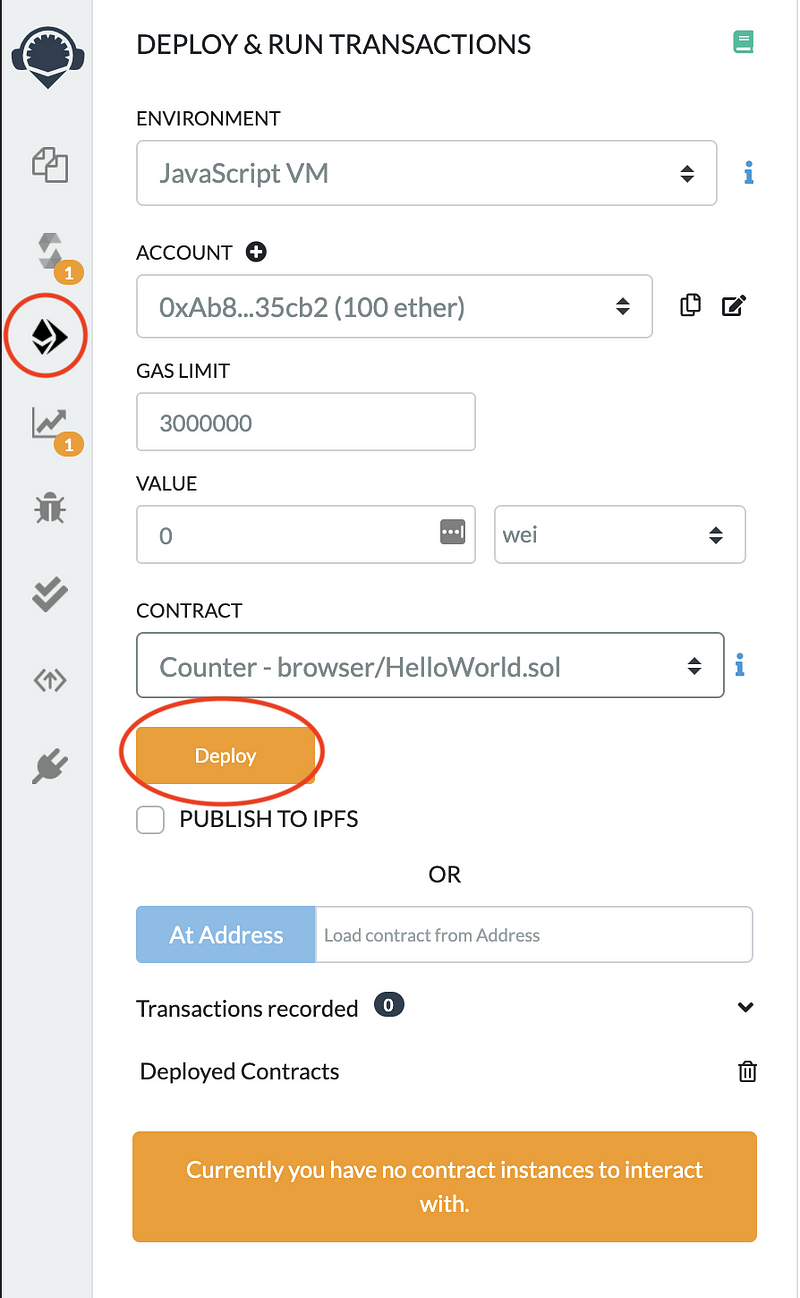Viewport: 800px width, 1298px height.
Task: Open the Plugin Manager plug icon
Action: 49,766
